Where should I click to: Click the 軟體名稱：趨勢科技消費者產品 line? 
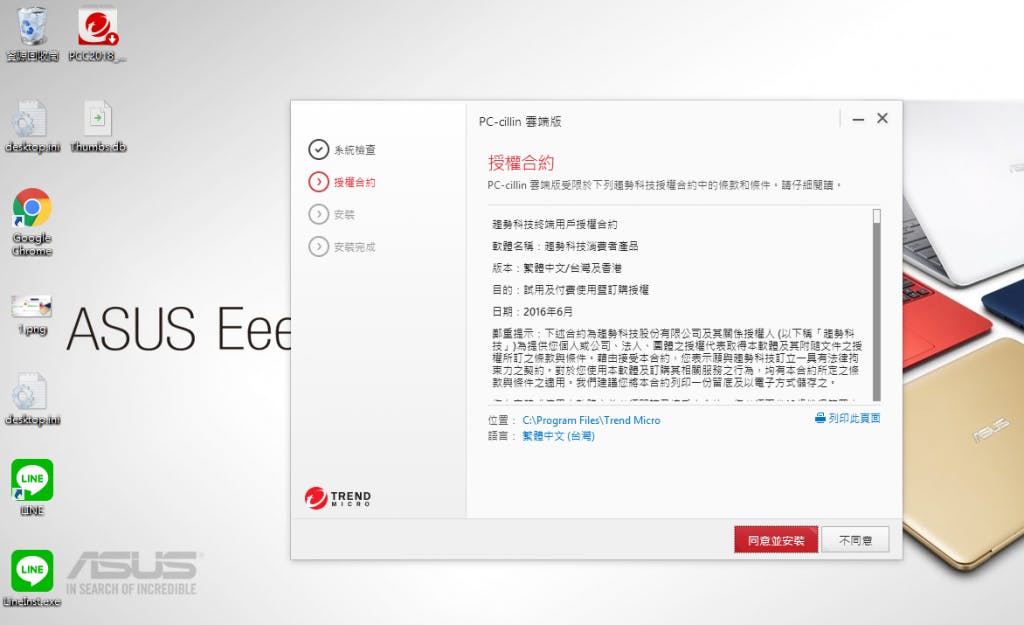(565, 246)
